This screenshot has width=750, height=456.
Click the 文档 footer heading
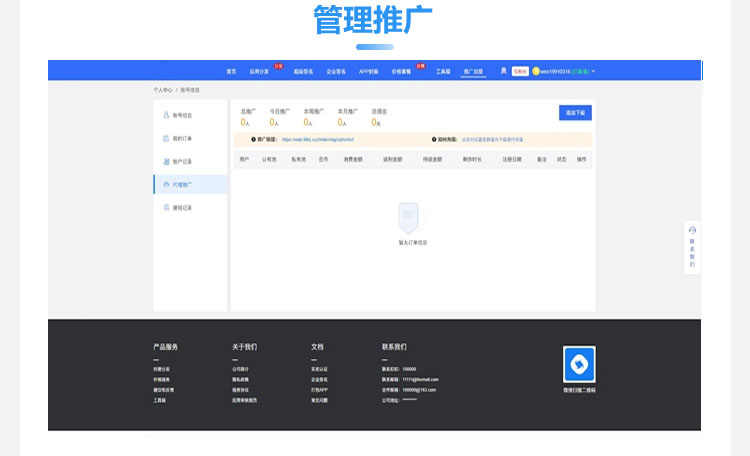pyautogui.click(x=317, y=347)
